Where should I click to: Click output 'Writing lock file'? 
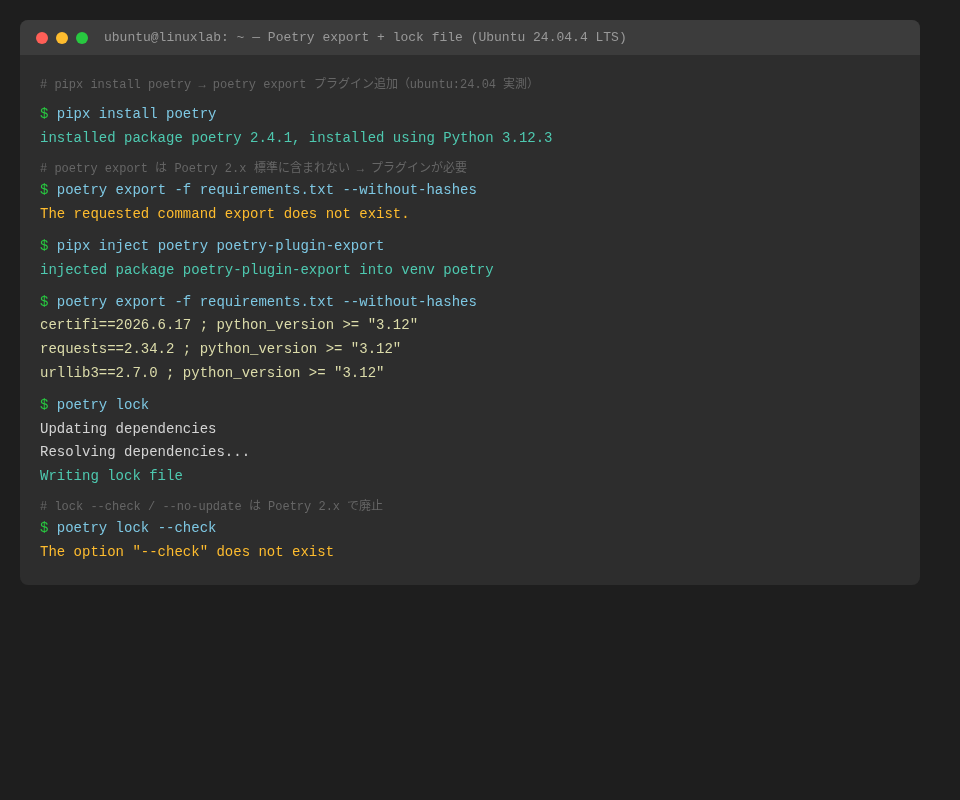[x=111, y=476]
